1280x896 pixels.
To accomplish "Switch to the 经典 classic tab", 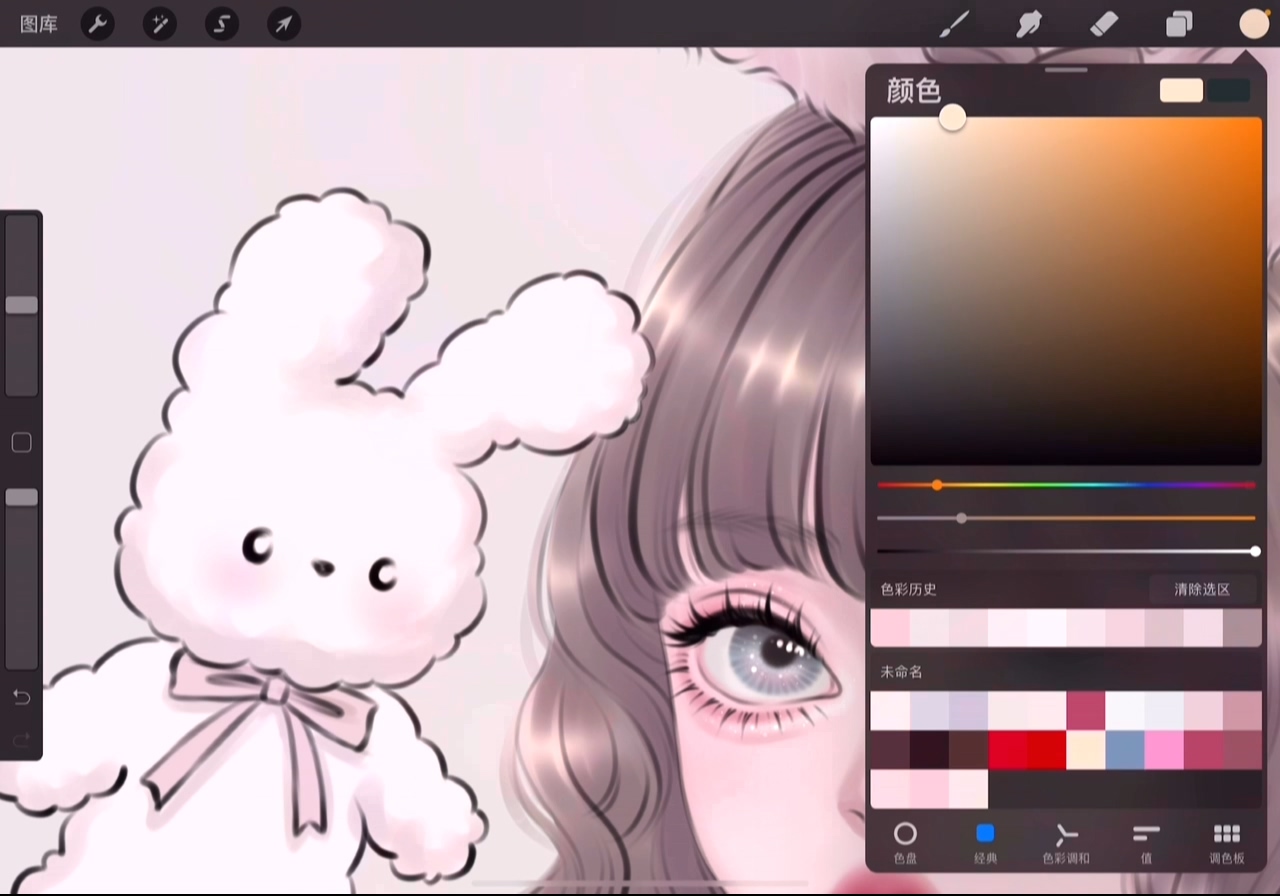I will 985,843.
